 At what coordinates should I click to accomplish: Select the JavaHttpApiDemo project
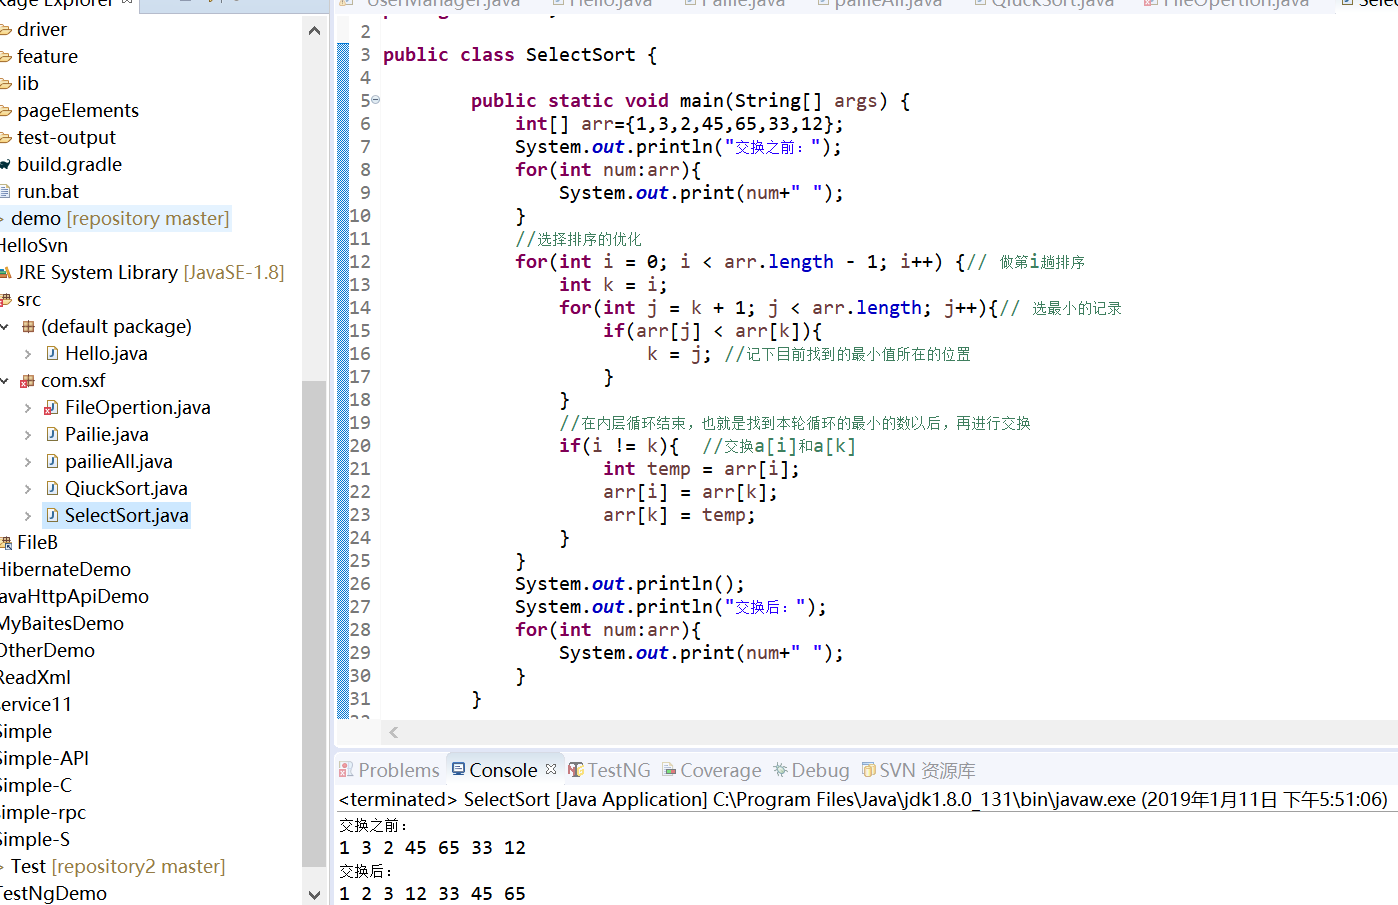pyautogui.click(x=74, y=596)
